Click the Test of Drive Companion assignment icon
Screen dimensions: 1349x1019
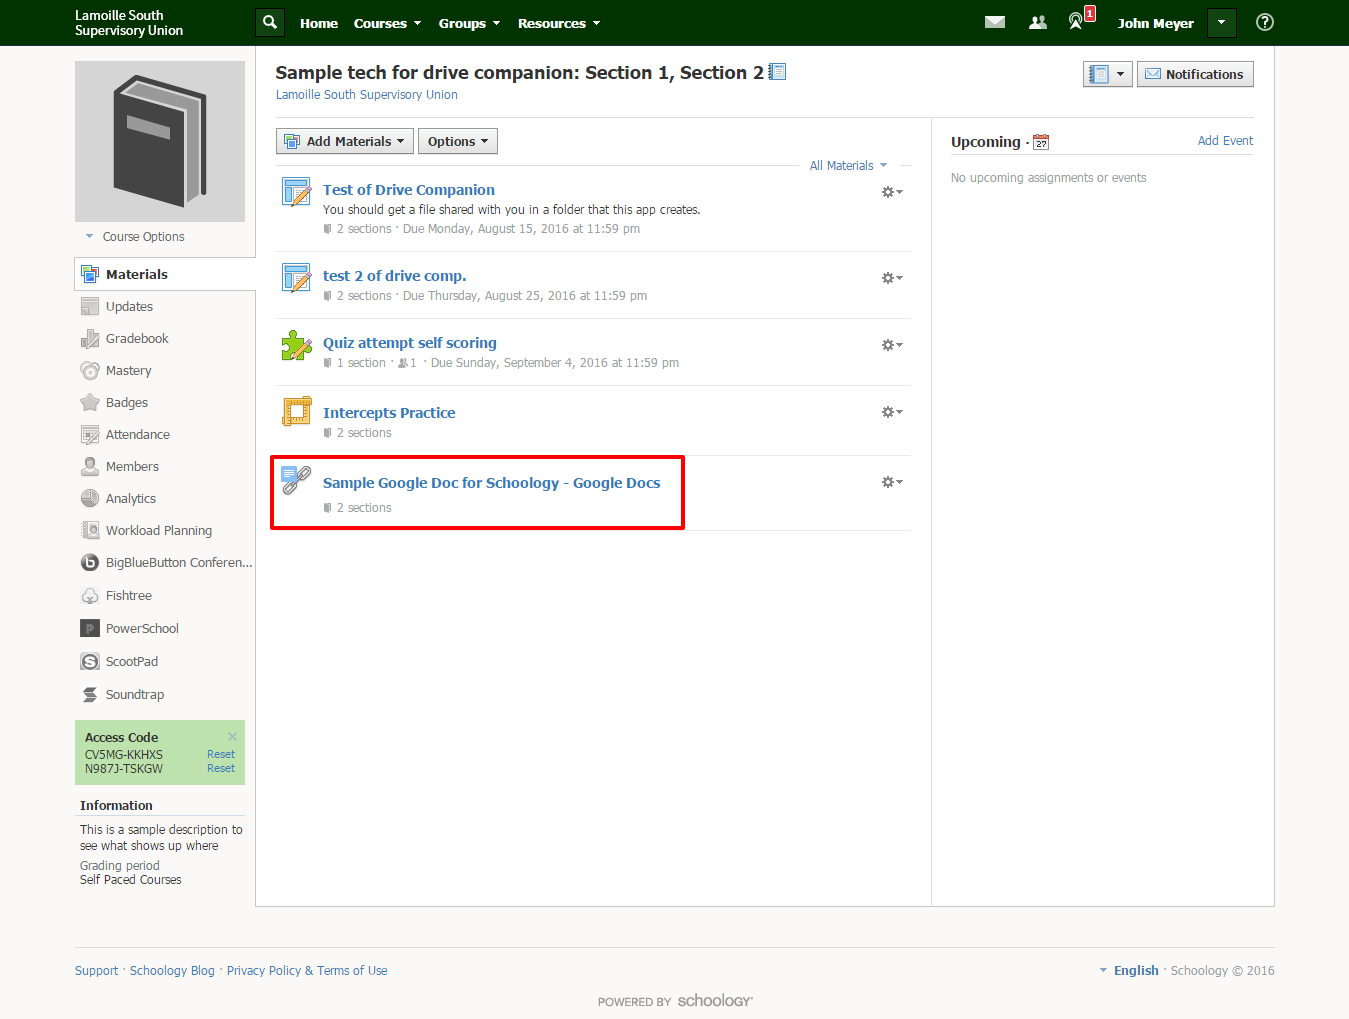coord(296,192)
